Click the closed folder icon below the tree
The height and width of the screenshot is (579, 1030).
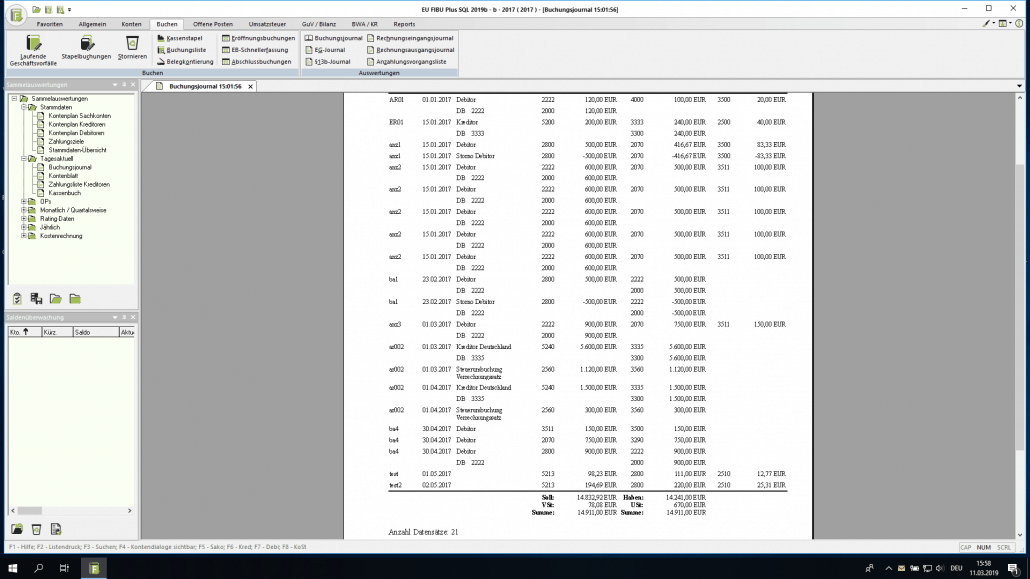[75, 299]
